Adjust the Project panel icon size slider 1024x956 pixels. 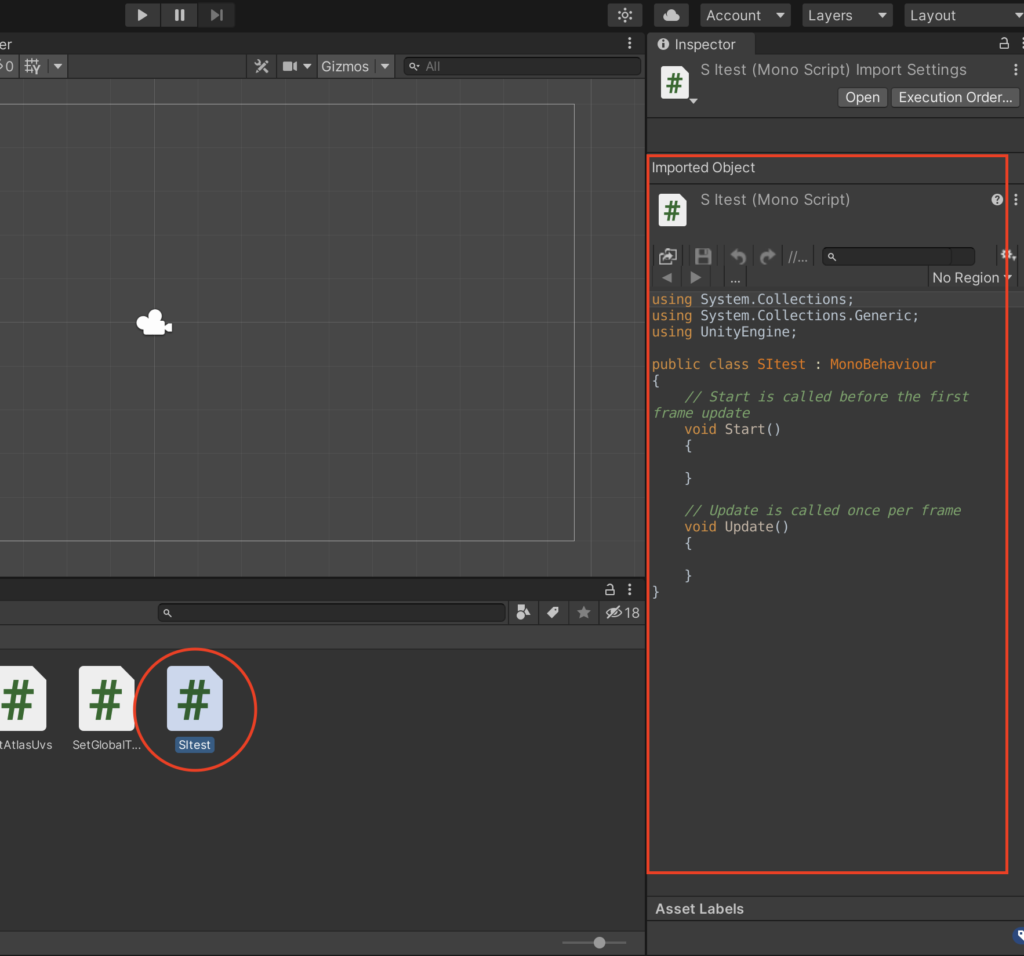click(597, 942)
